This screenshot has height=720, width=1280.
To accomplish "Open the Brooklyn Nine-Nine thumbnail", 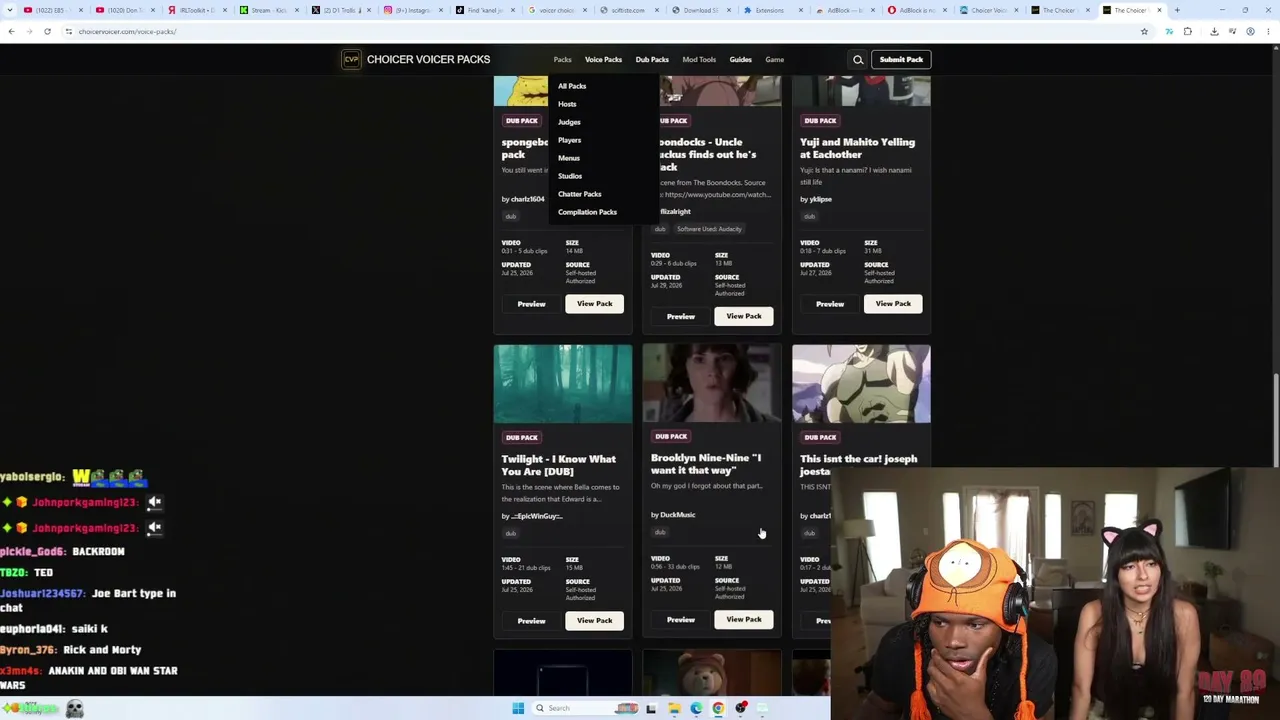I will (712, 384).
